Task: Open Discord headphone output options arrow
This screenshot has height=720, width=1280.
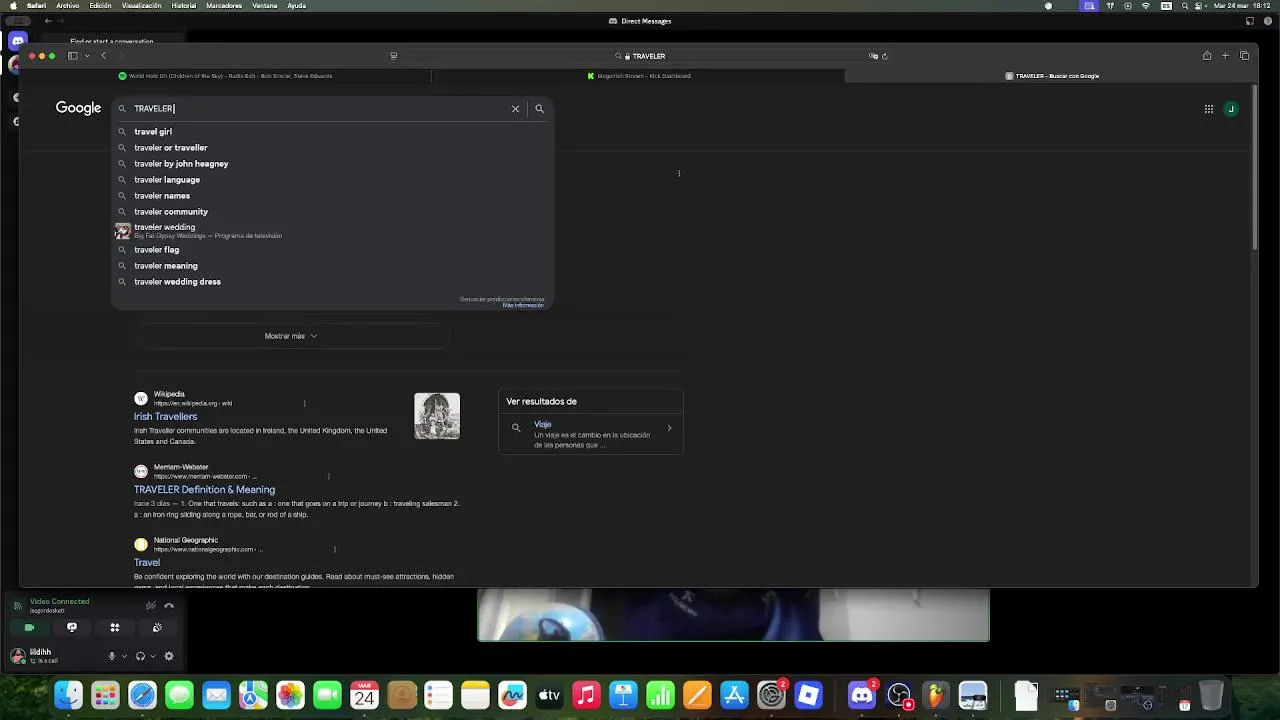Action: 152,656
